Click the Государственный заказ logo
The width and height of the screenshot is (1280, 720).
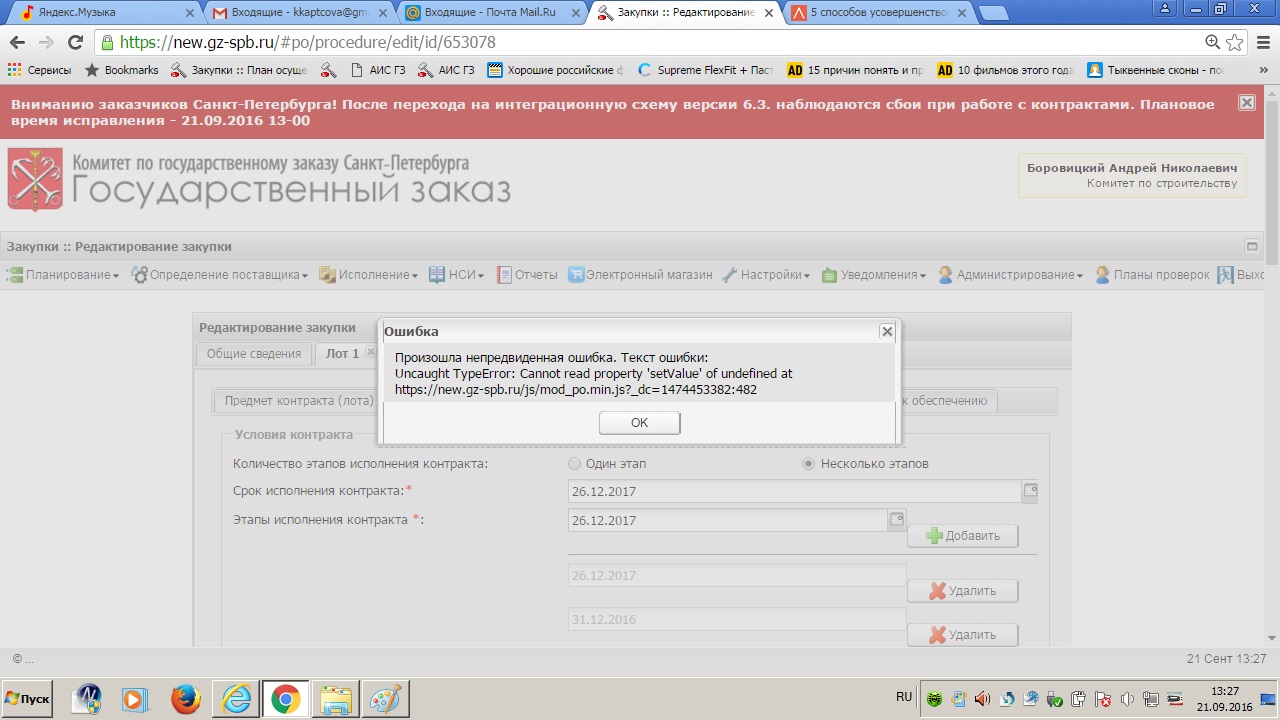click(260, 180)
